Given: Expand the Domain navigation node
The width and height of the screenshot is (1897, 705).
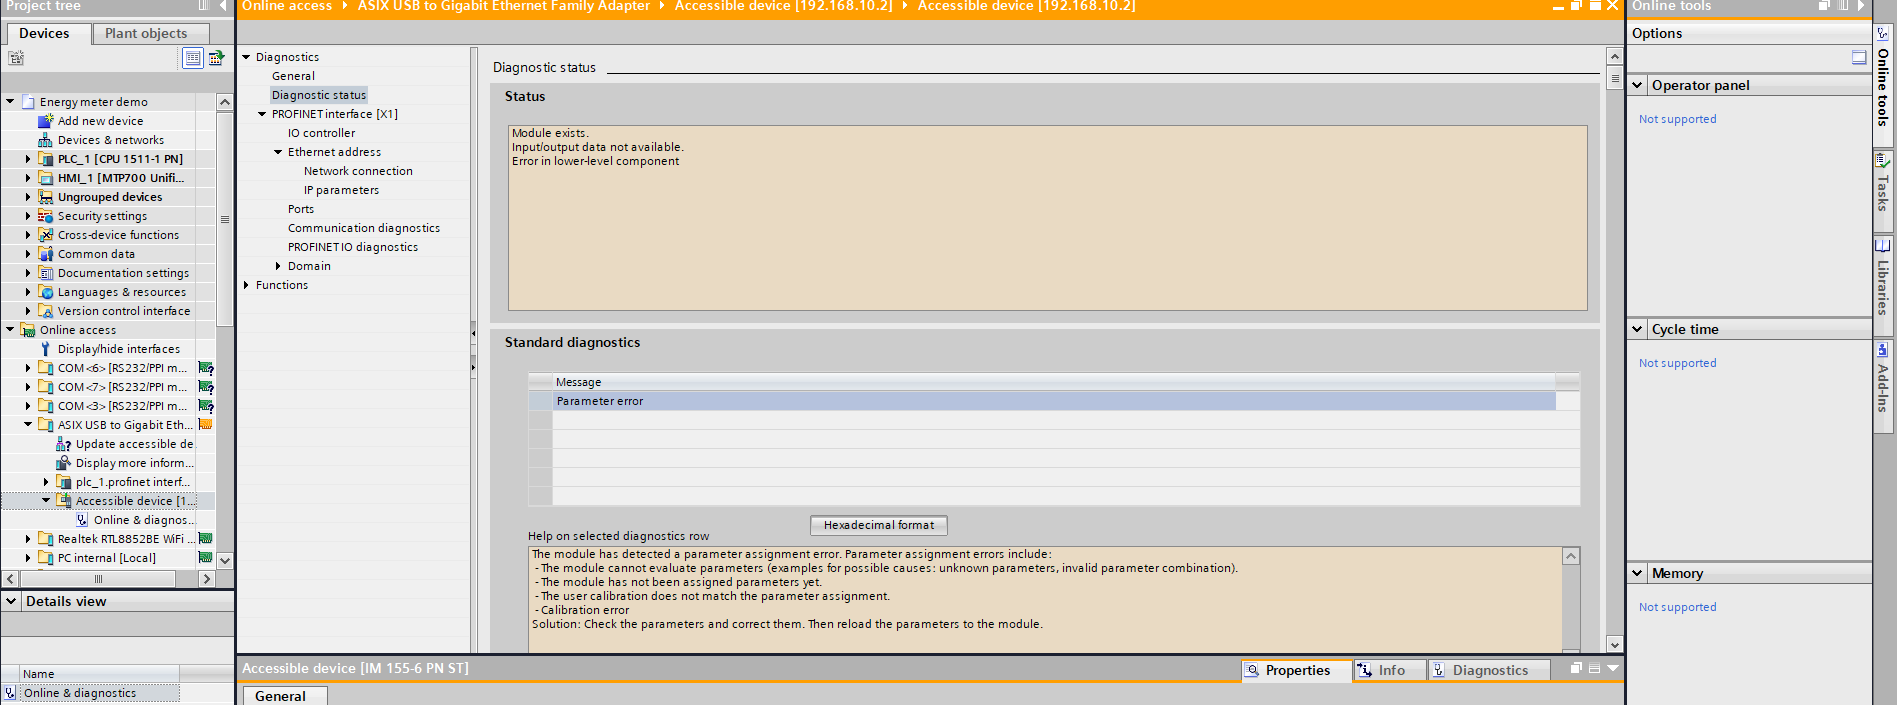Looking at the screenshot, I should point(278,266).
